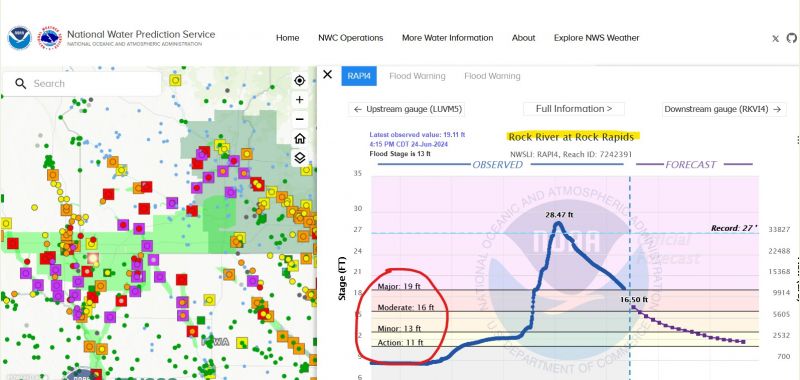Select the RAPI4 tab

(x=359, y=76)
